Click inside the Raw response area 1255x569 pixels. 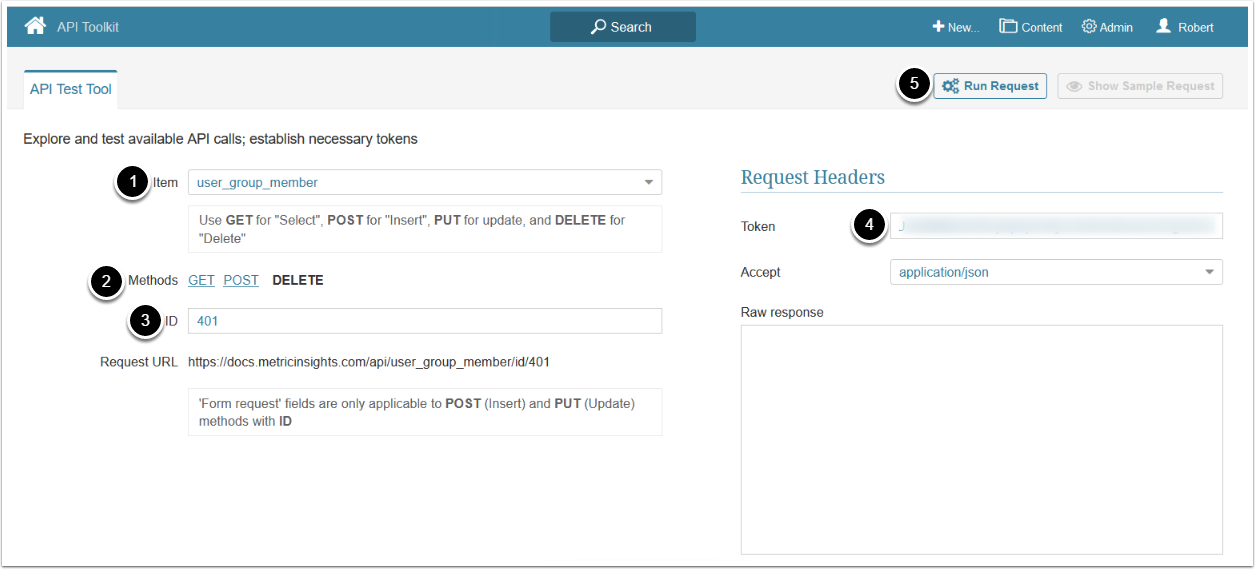pyautogui.click(x=981, y=439)
